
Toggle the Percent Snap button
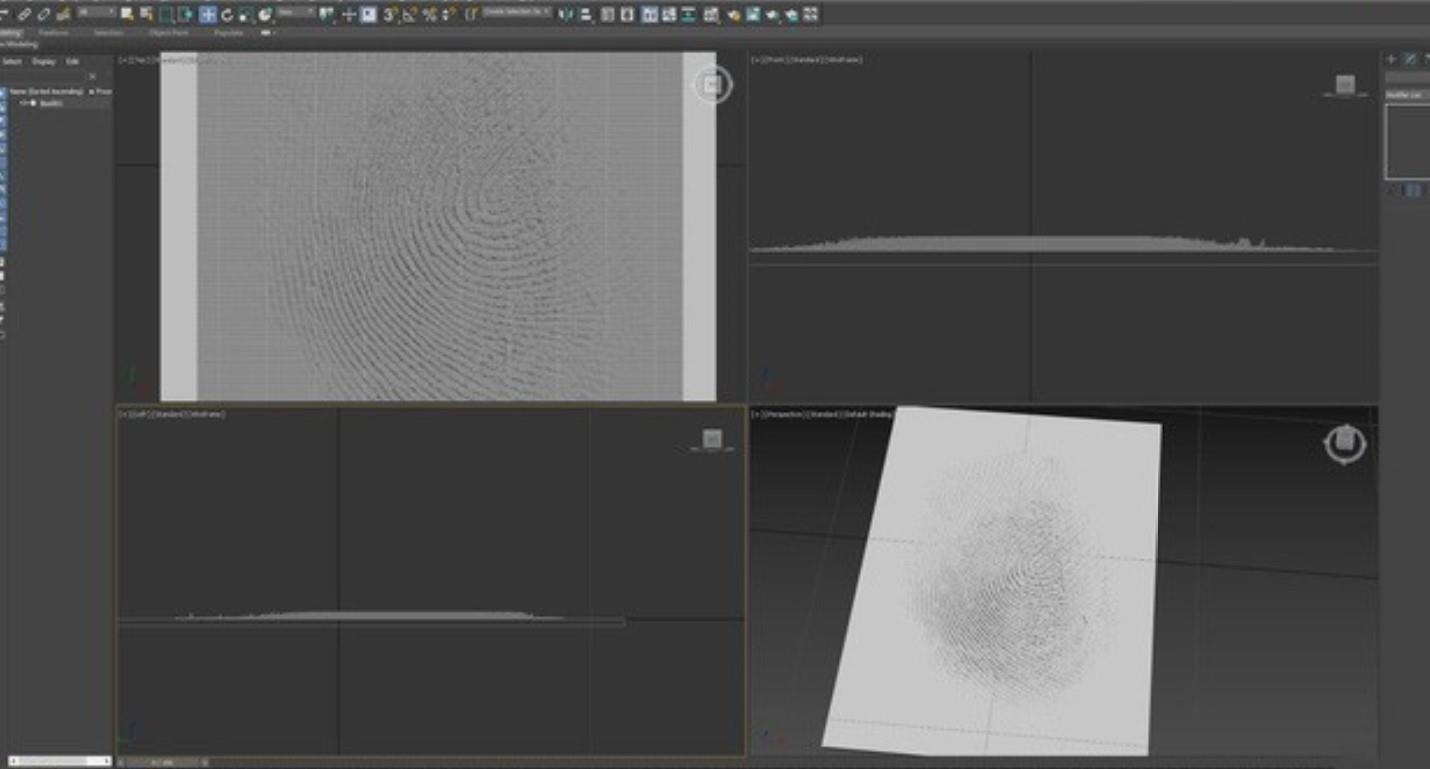tap(430, 14)
